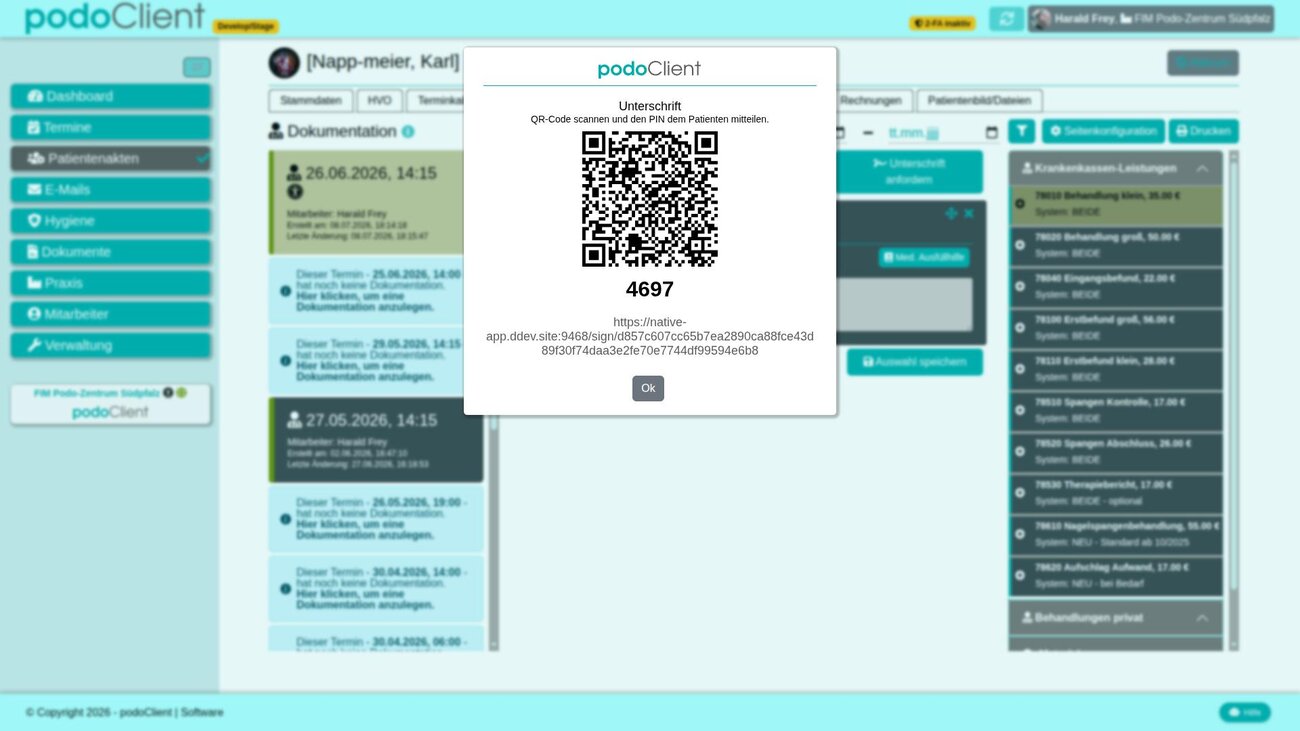Click the 2-FA inaktiv warning badge
Image resolution: width=1300 pixels, height=731 pixels.
point(942,23)
